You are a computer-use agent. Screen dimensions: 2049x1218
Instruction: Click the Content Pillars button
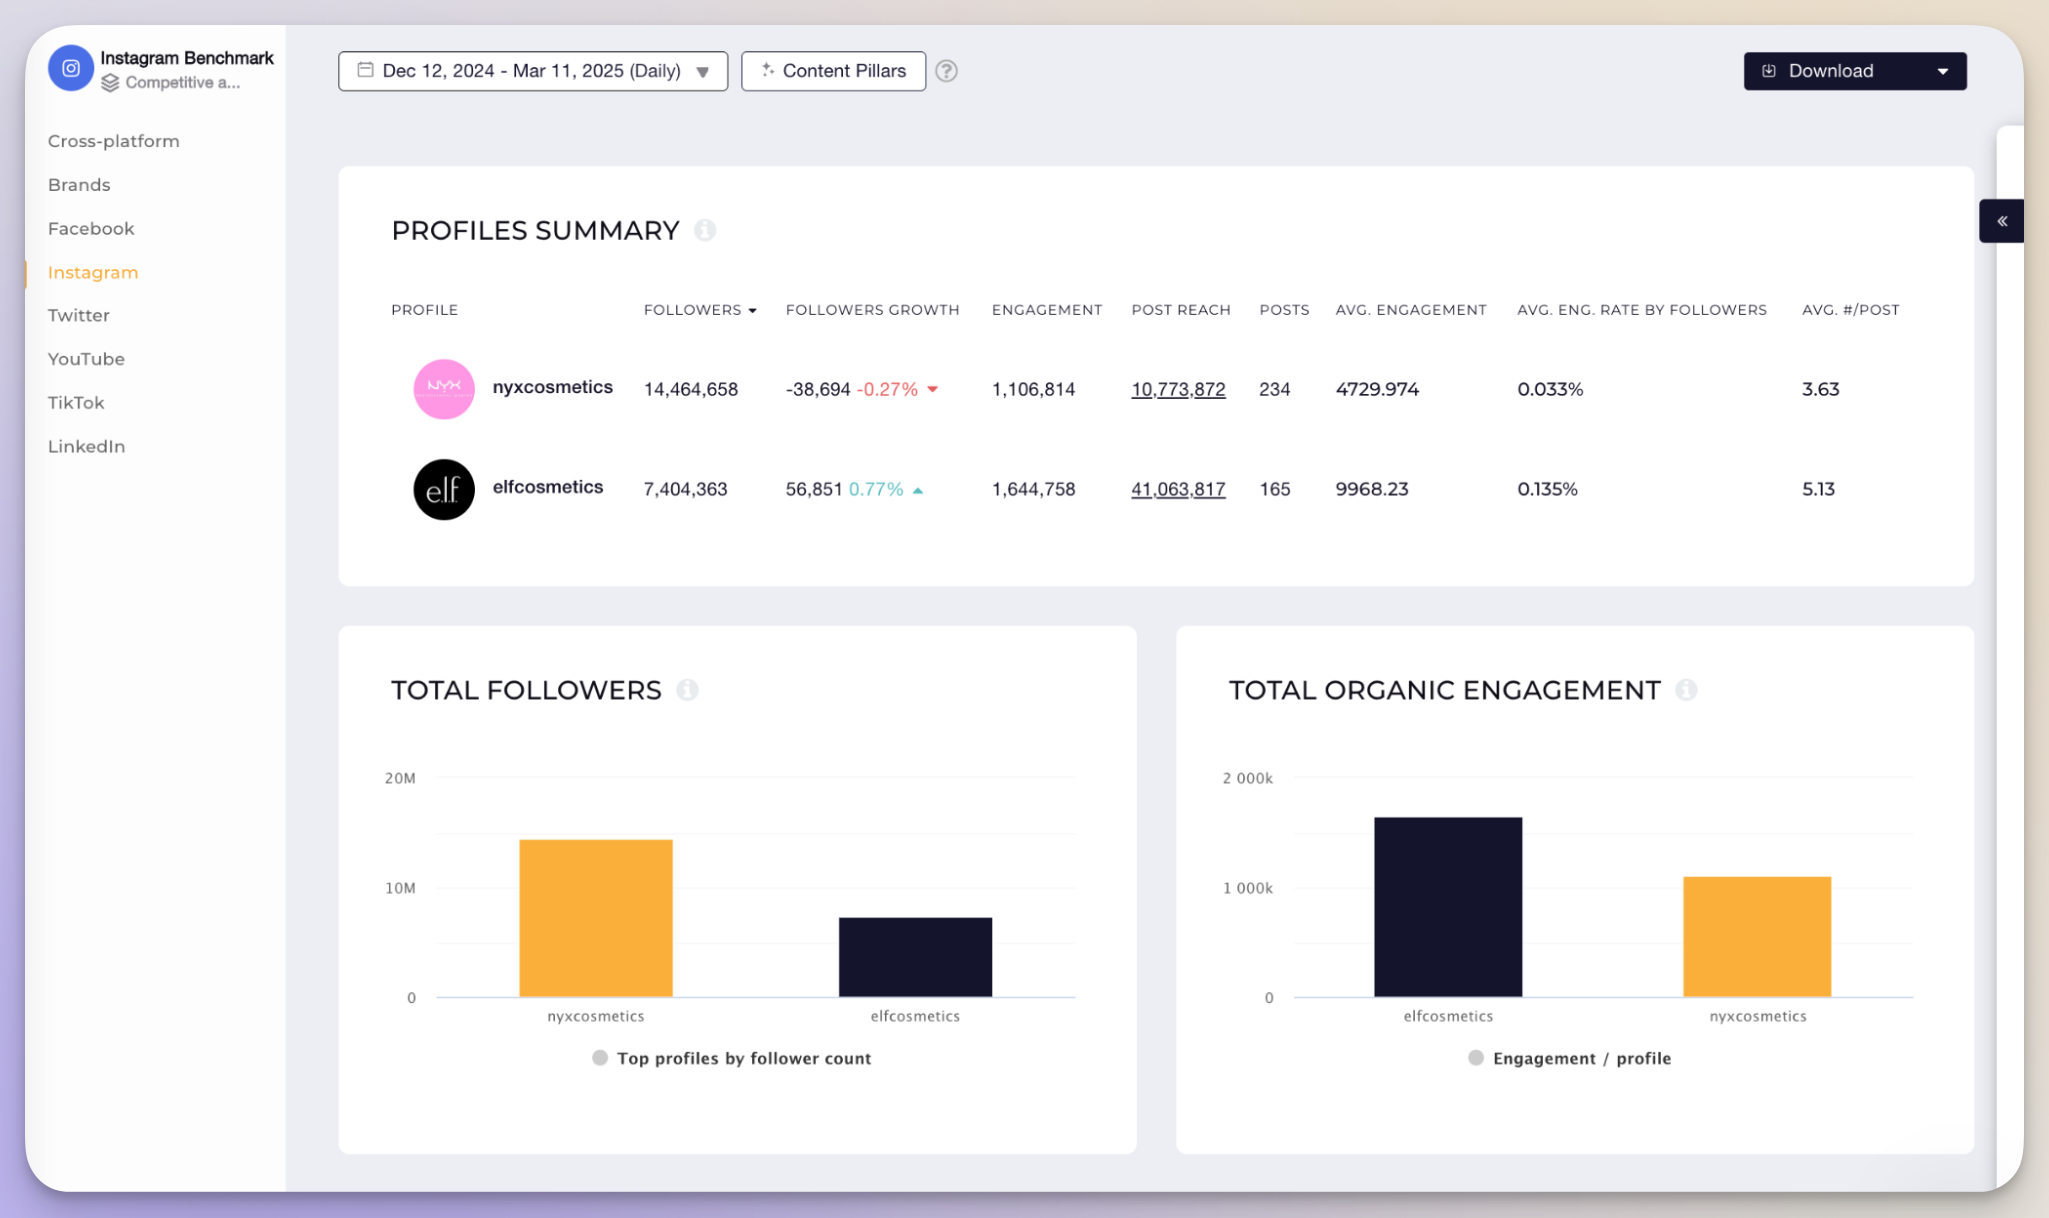(833, 71)
